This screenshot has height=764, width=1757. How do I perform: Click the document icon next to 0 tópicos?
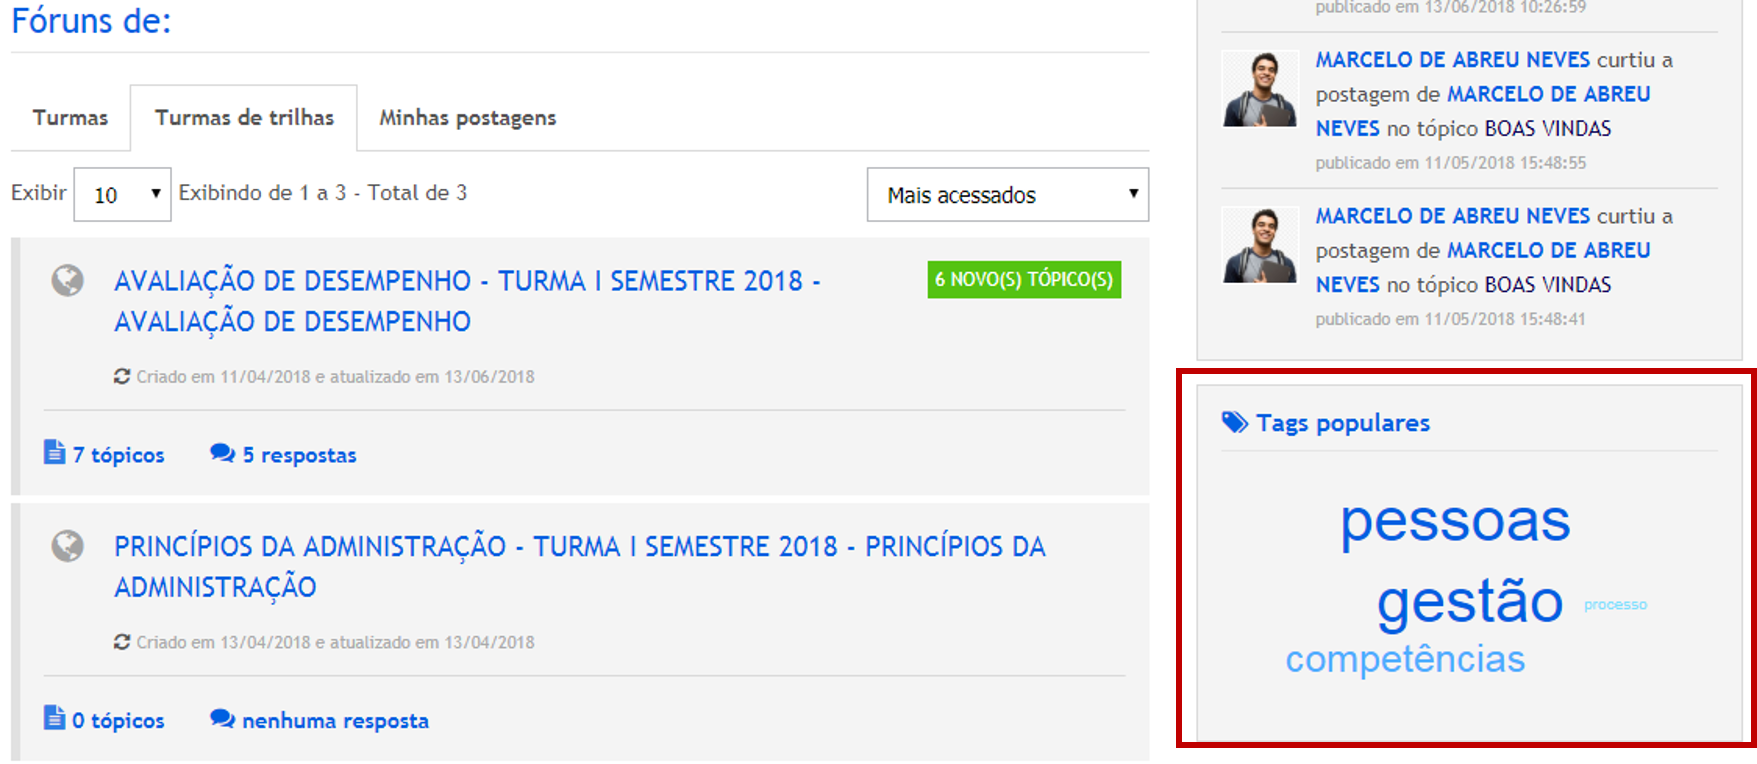(x=54, y=719)
